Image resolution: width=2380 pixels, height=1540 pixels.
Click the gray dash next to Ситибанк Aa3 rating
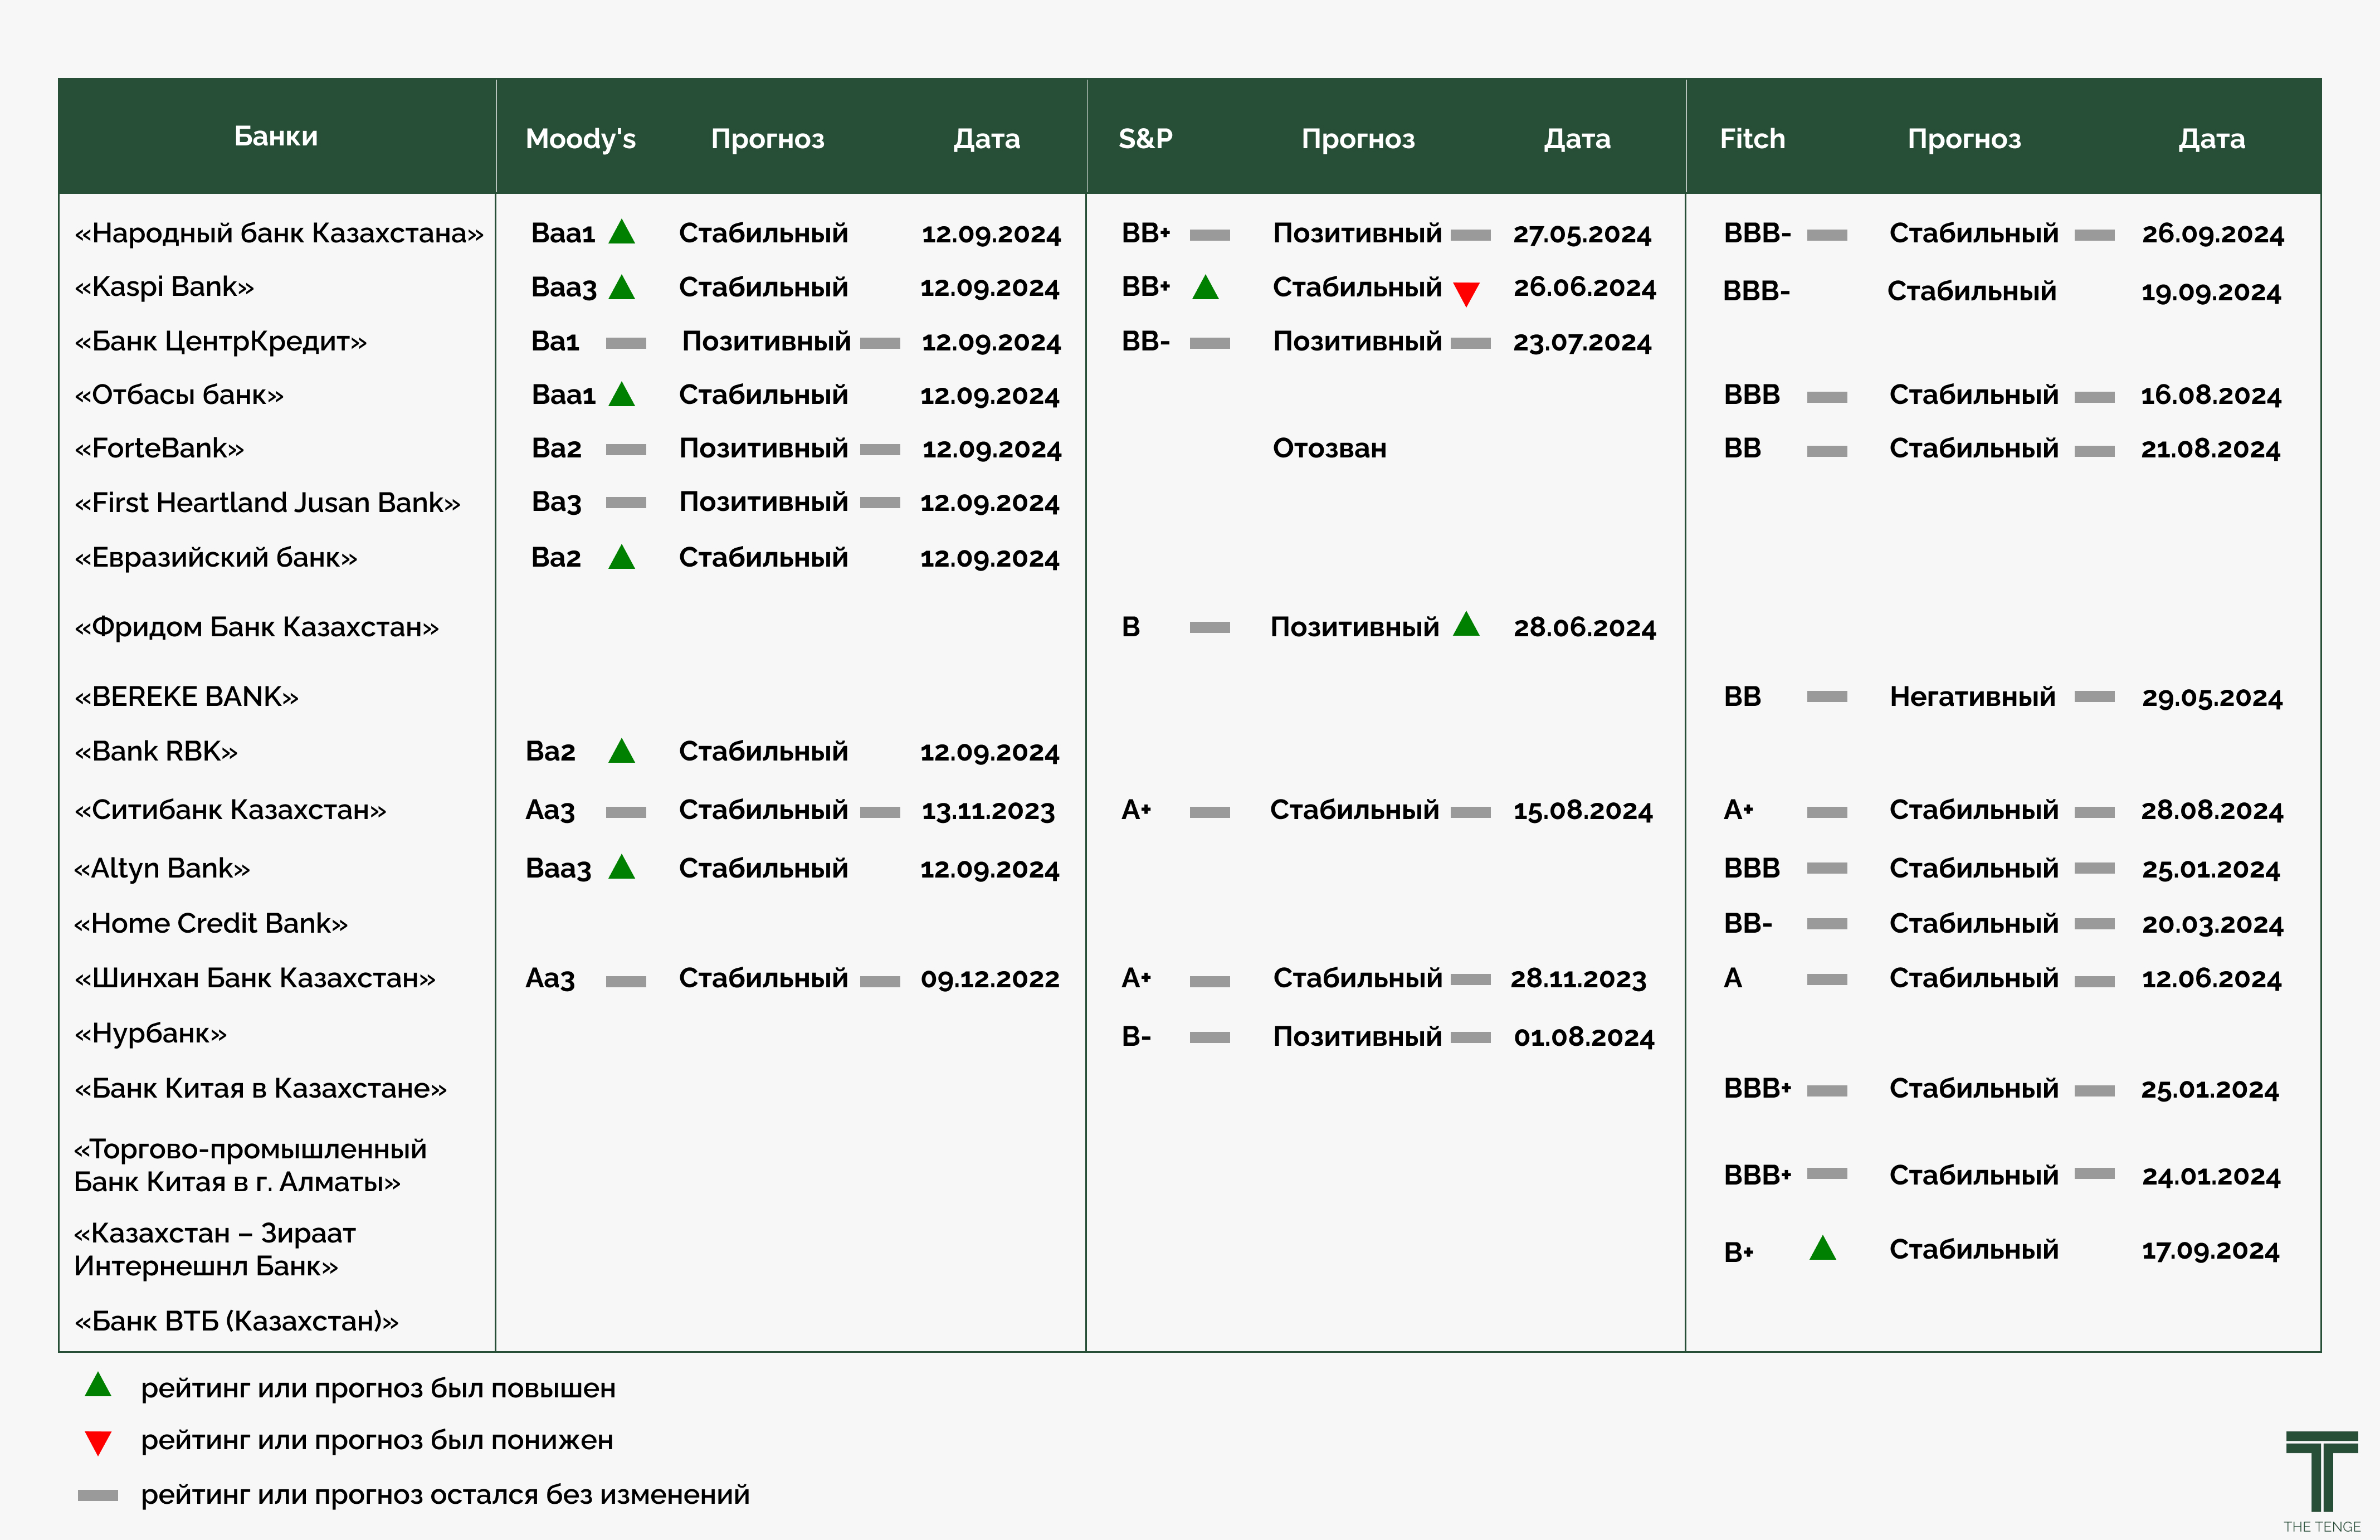point(626,812)
